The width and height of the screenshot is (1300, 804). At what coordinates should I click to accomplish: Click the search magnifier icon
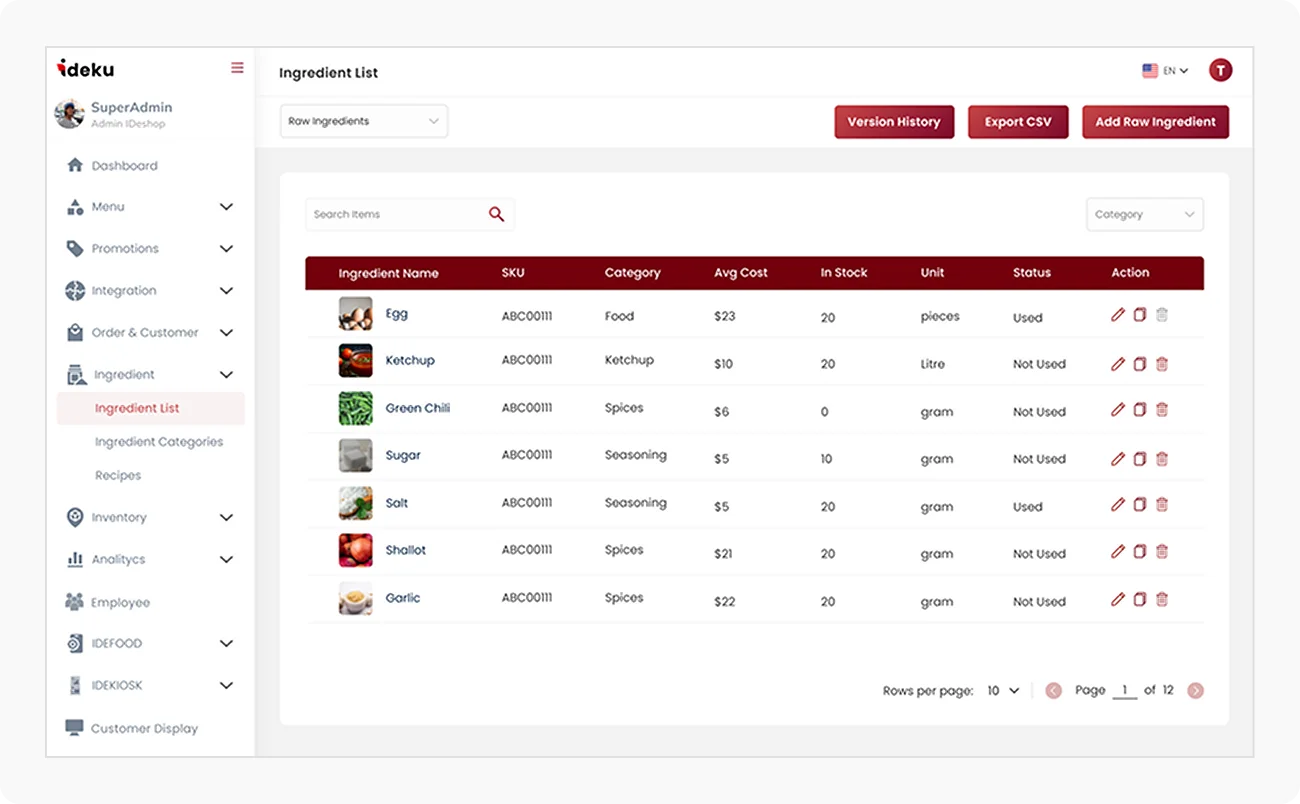[496, 214]
